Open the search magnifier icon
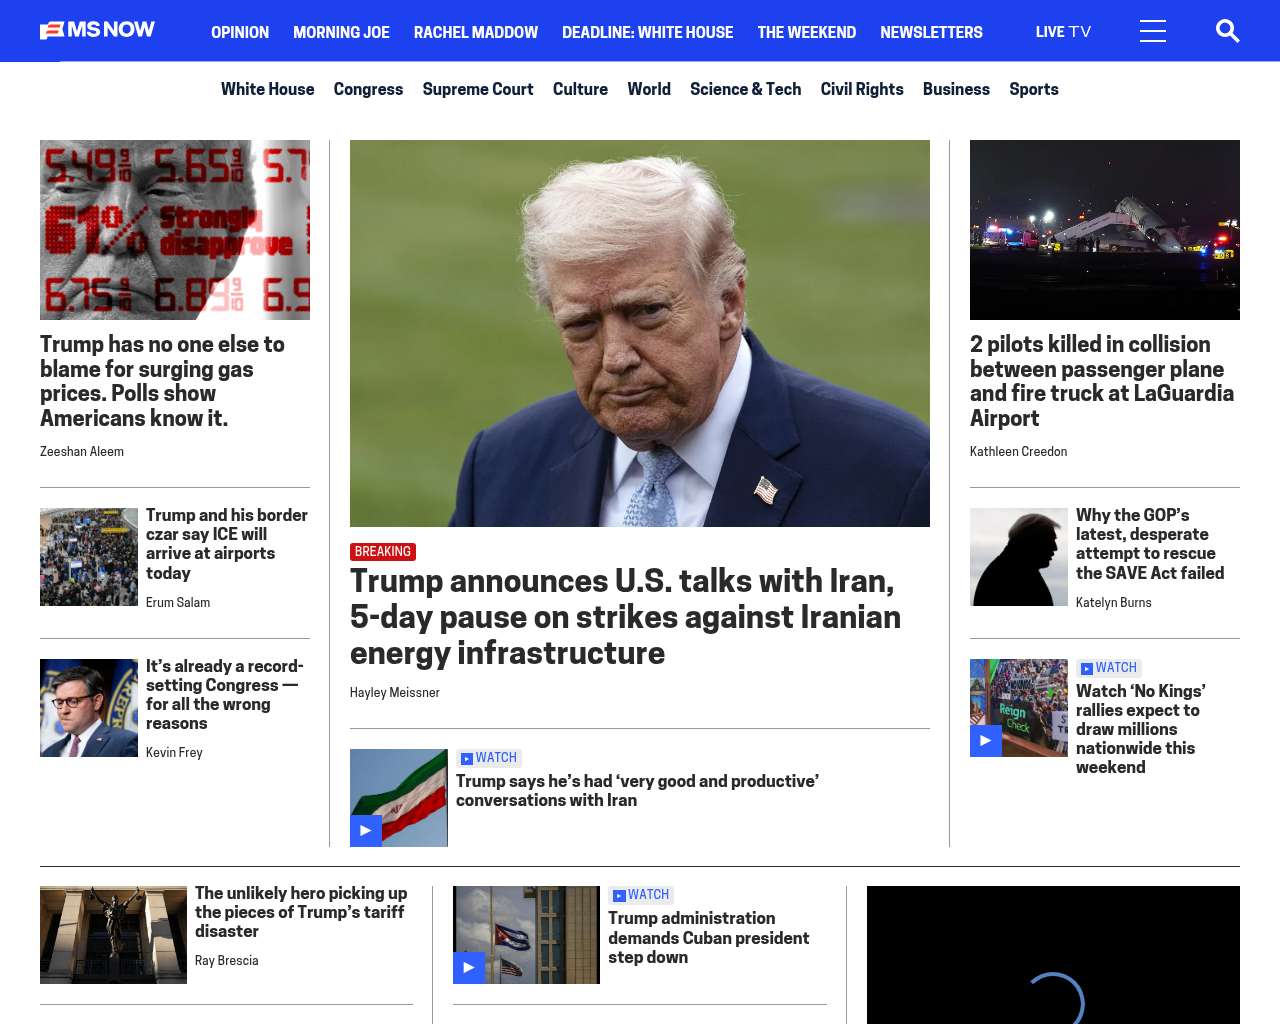 point(1227,31)
